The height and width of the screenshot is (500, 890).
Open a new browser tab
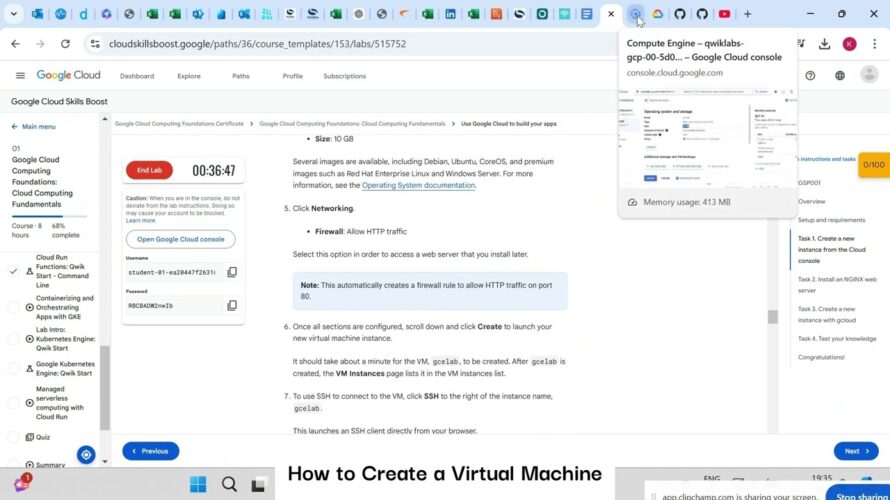pyautogui.click(x=748, y=14)
